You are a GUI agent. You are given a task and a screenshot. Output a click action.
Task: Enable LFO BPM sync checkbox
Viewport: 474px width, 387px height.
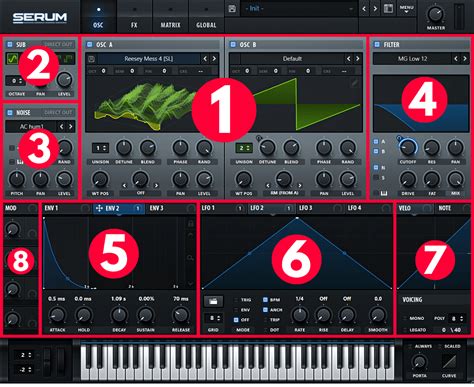pos(265,300)
